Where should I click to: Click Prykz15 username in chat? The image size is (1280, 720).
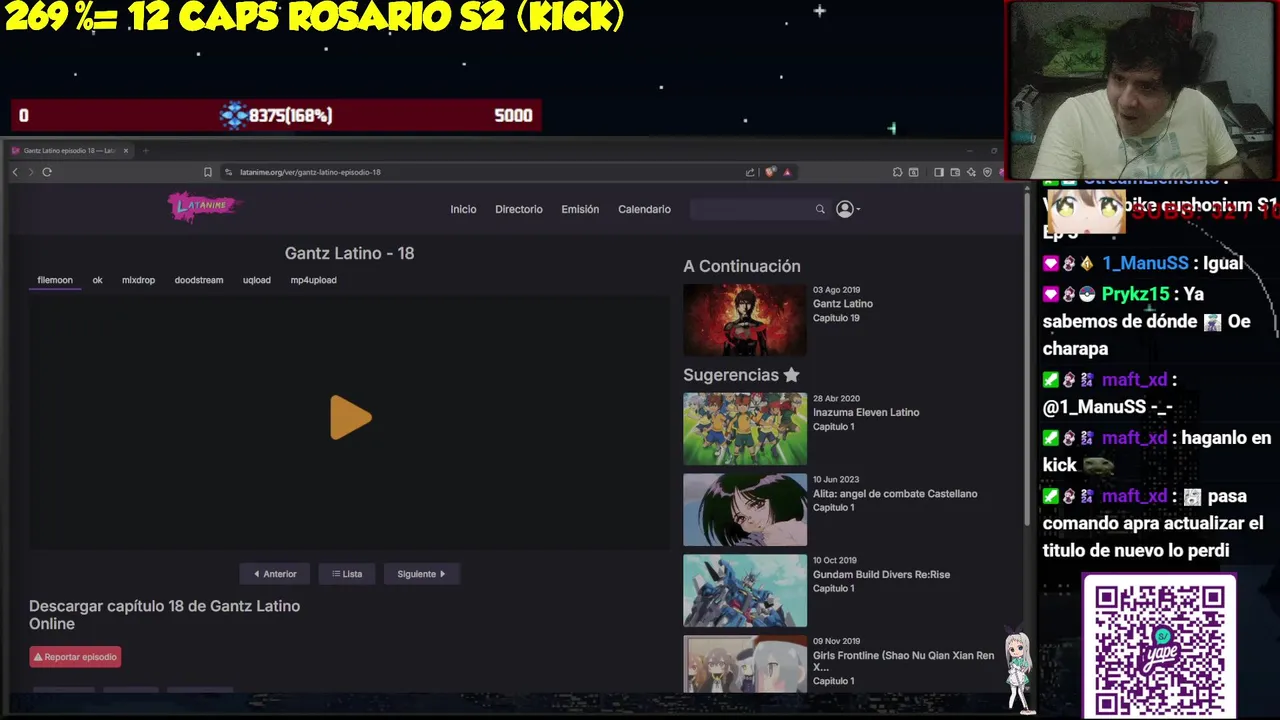click(x=1135, y=294)
